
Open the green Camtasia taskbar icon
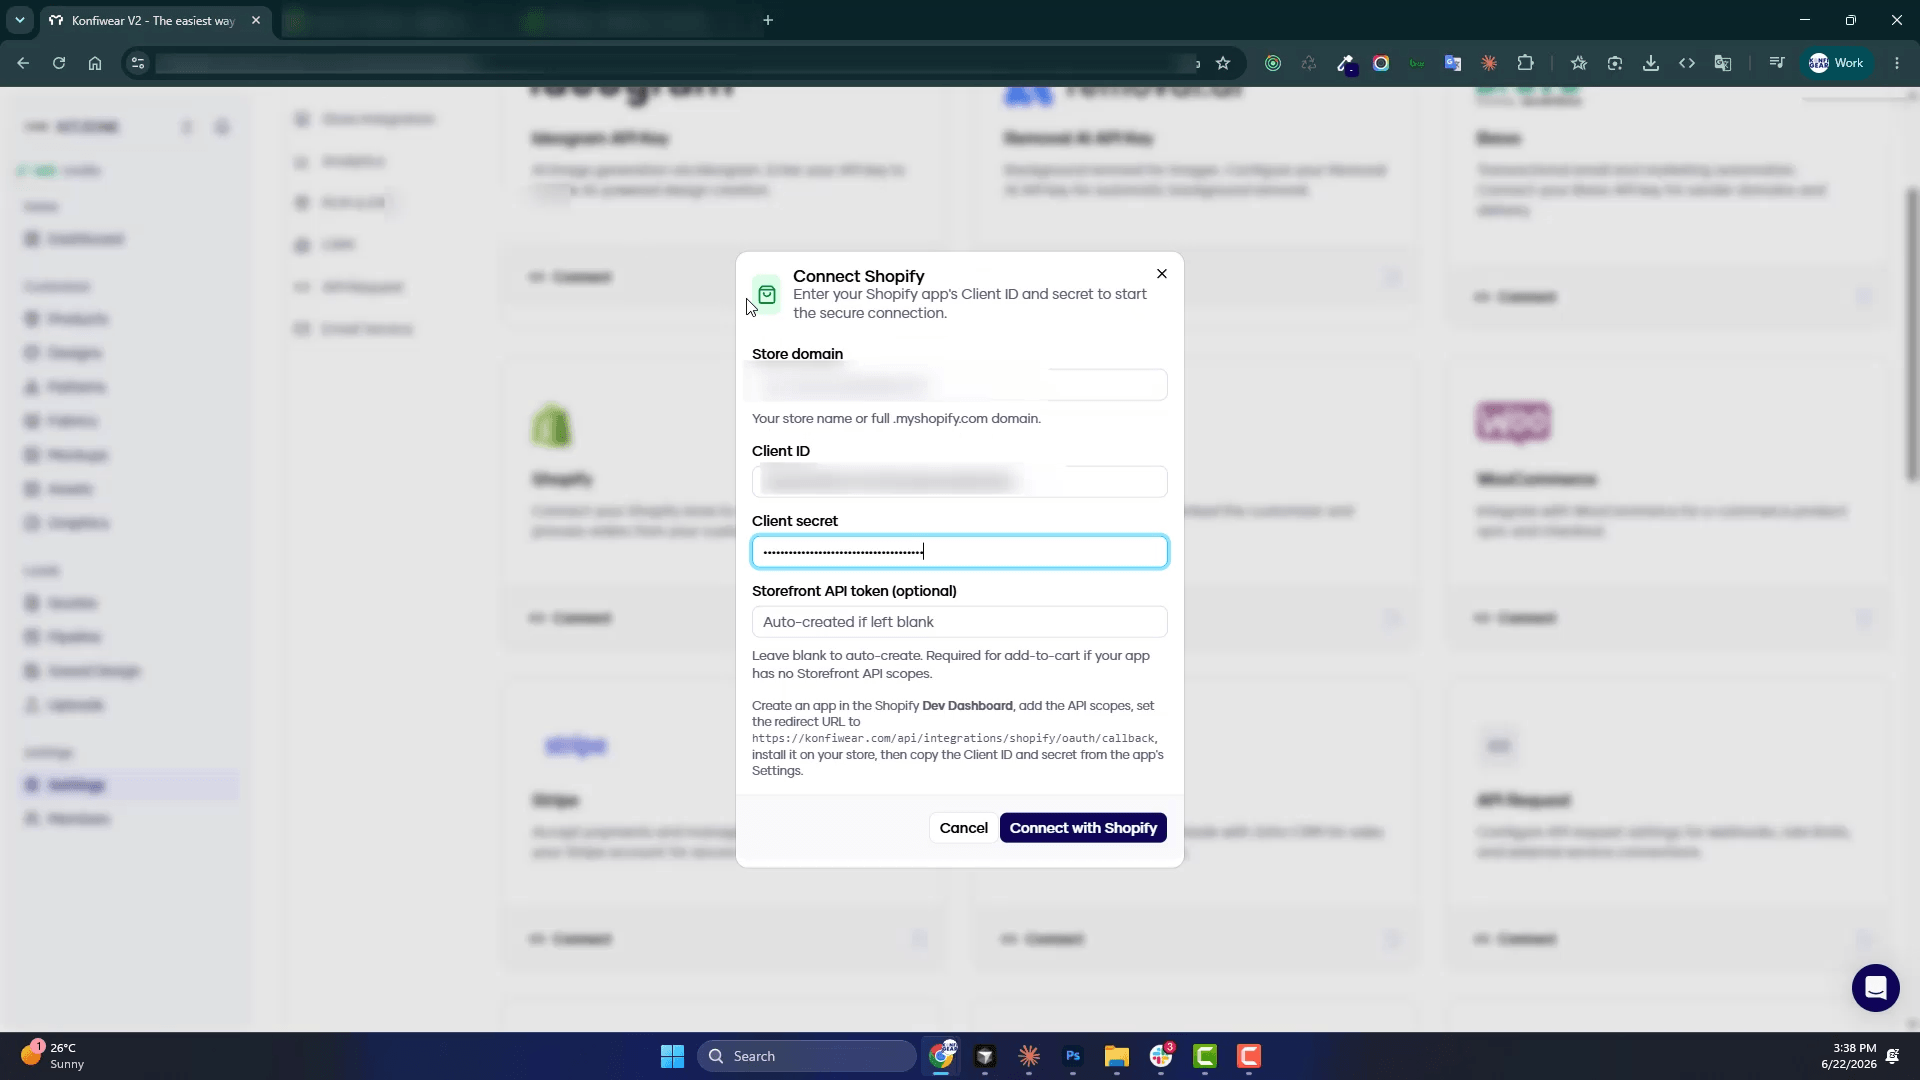click(x=1205, y=1056)
